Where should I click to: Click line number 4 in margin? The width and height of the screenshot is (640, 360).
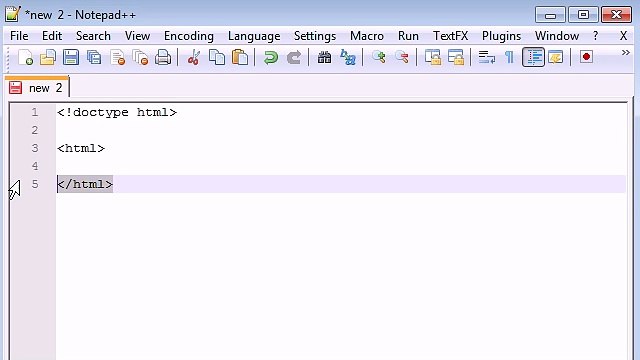(35, 166)
